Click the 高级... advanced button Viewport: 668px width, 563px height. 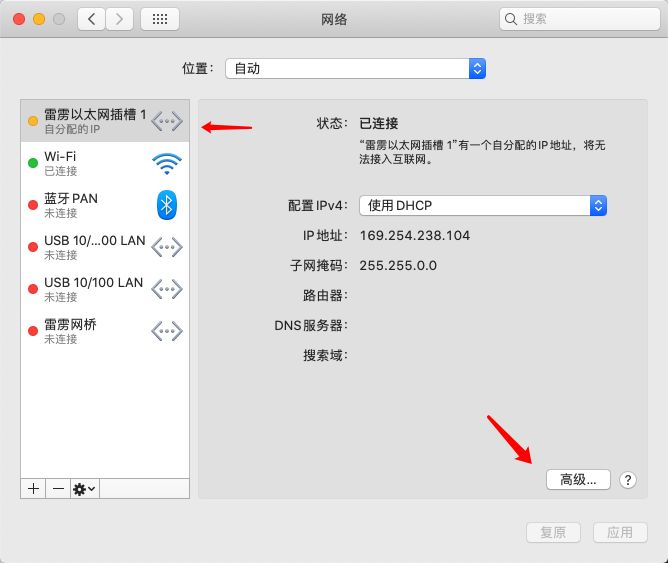[578, 480]
